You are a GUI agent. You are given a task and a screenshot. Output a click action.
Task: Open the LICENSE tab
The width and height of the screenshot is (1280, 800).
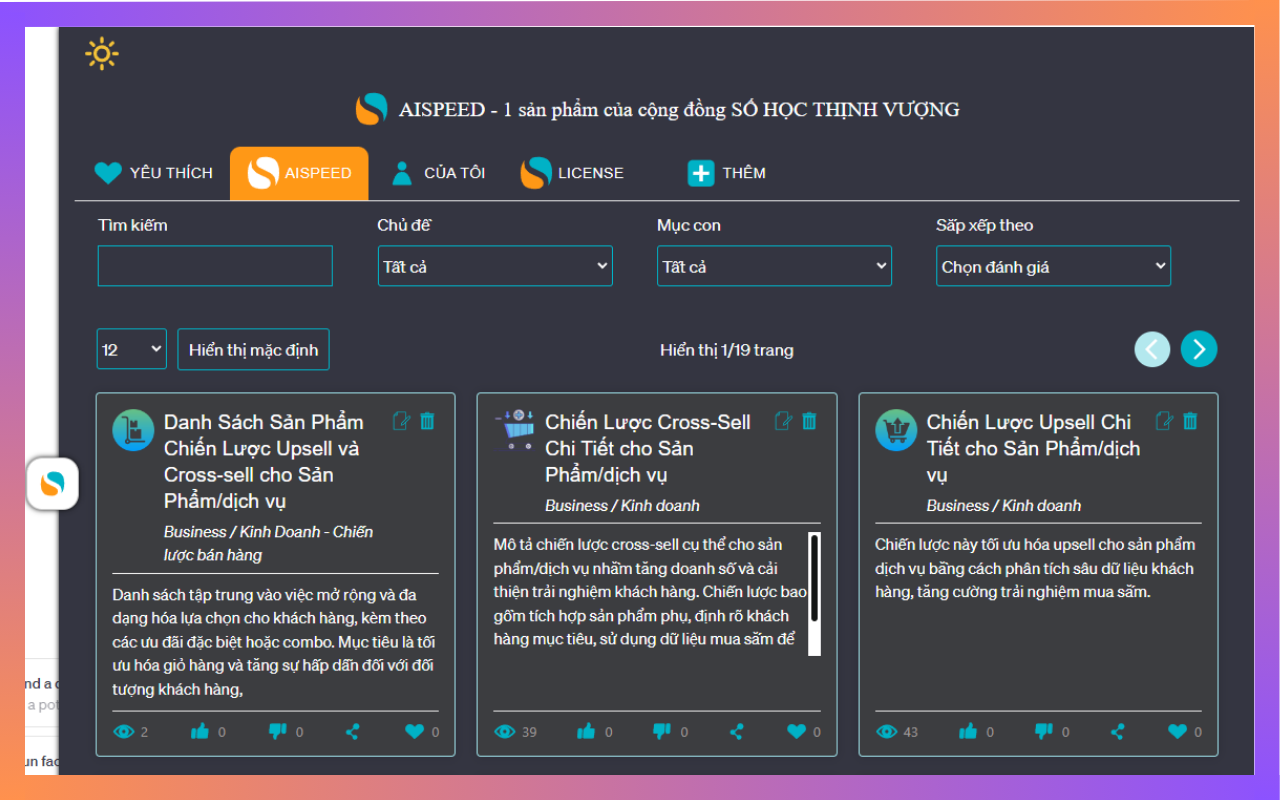point(573,172)
